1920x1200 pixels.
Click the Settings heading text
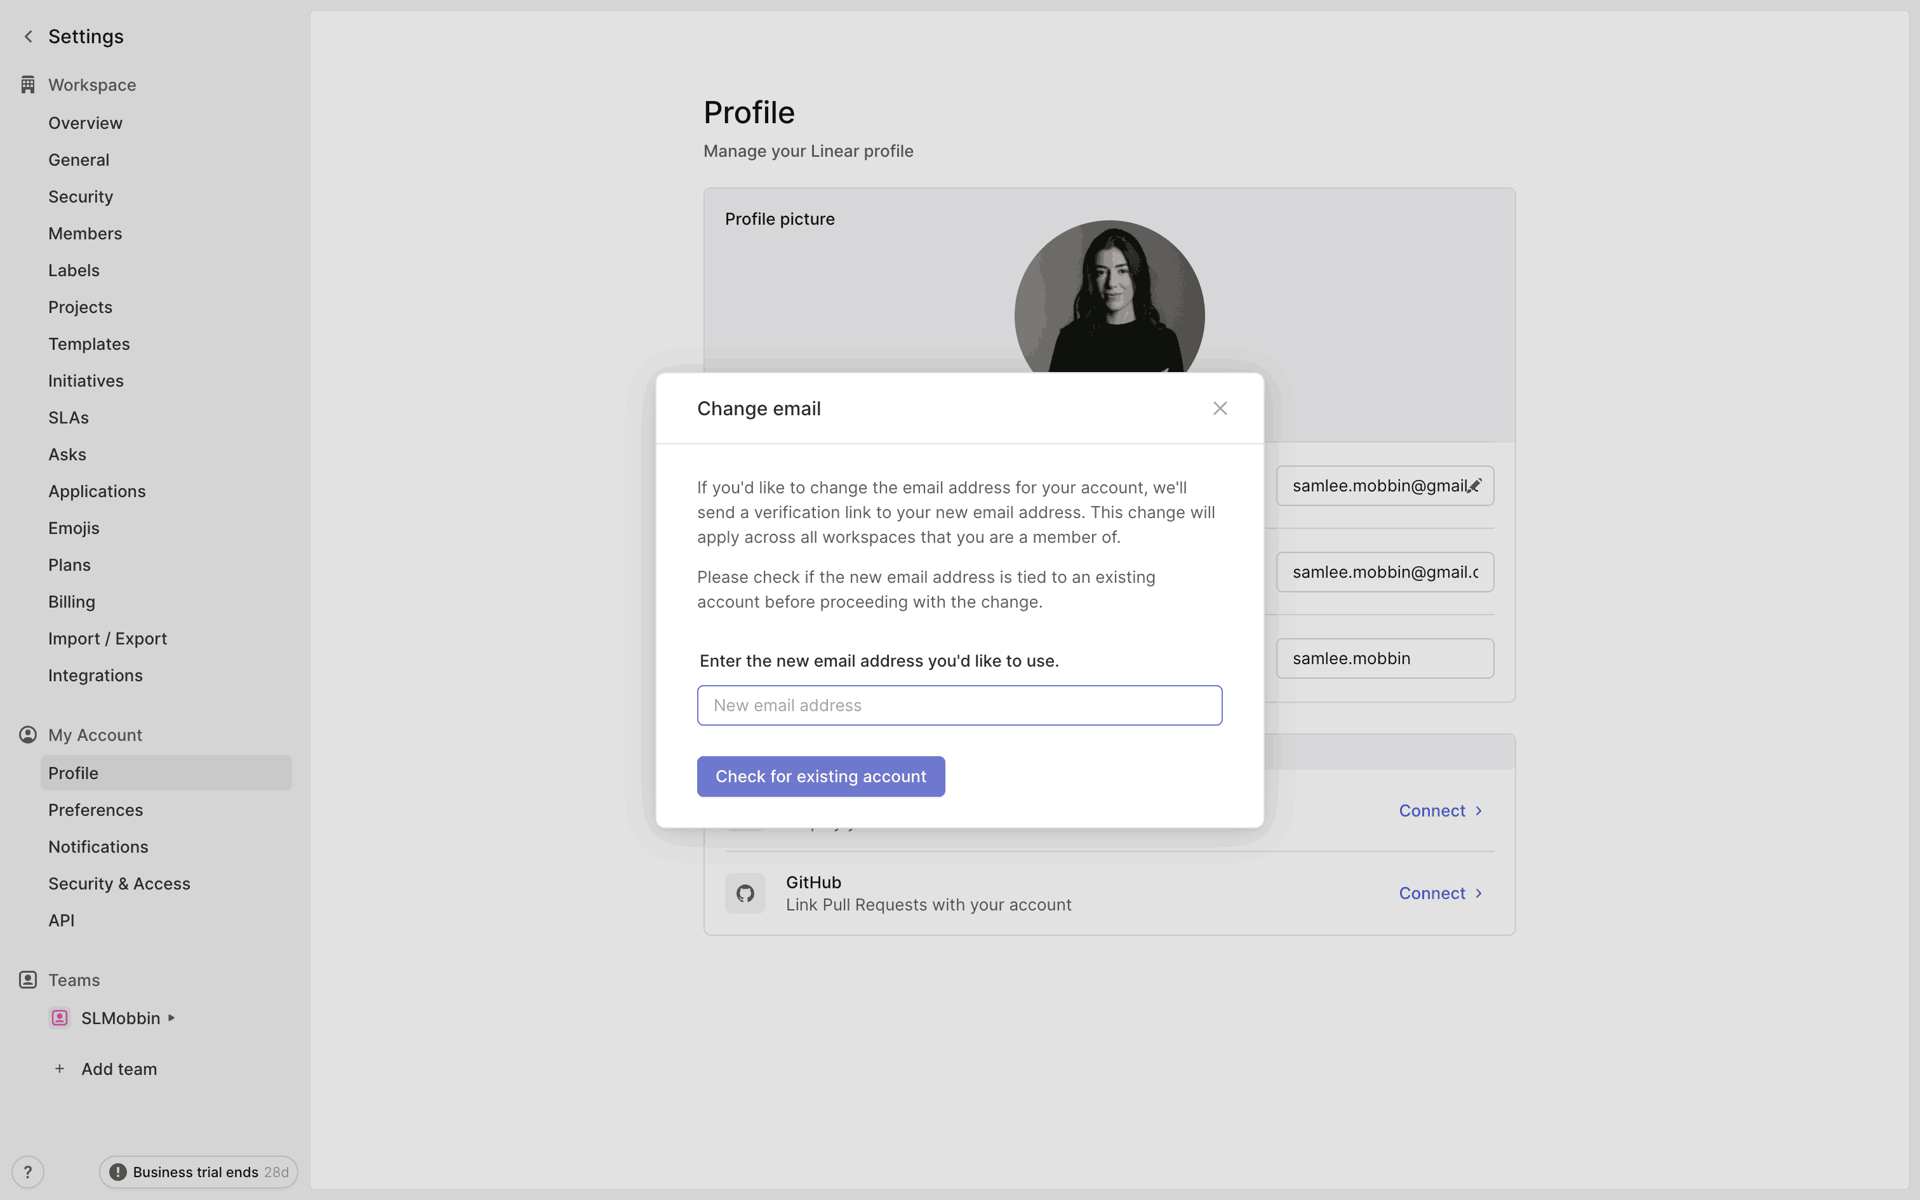tap(86, 37)
